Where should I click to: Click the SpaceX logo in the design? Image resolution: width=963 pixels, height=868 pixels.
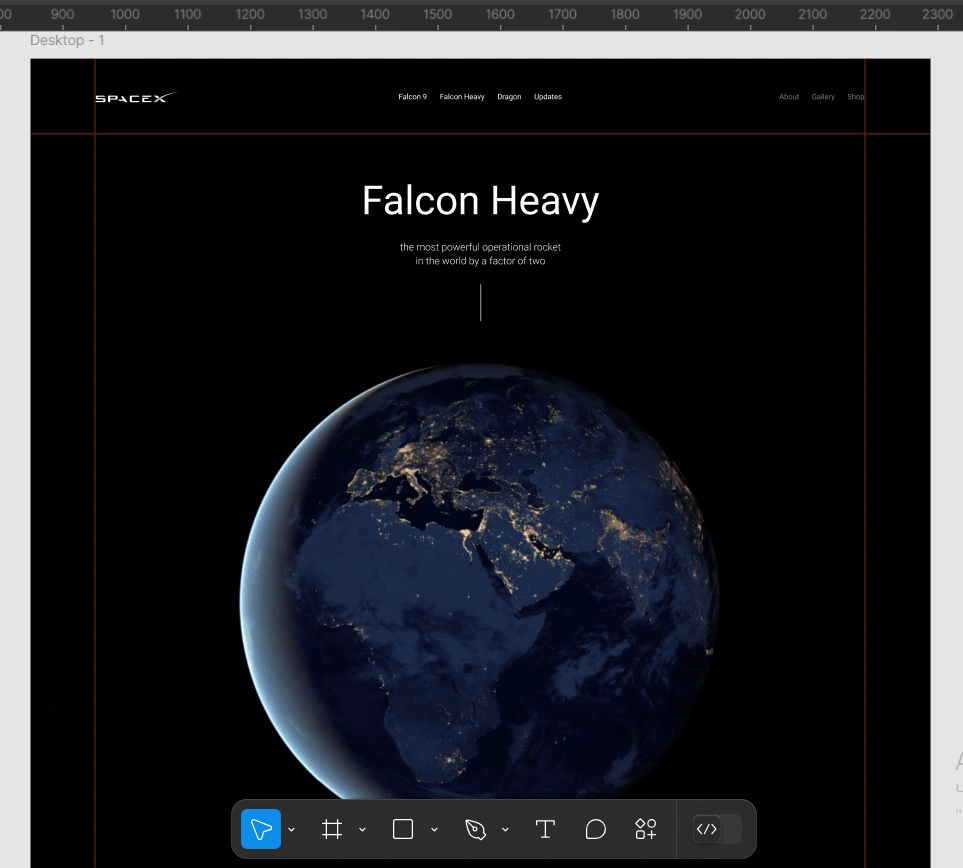coord(136,97)
